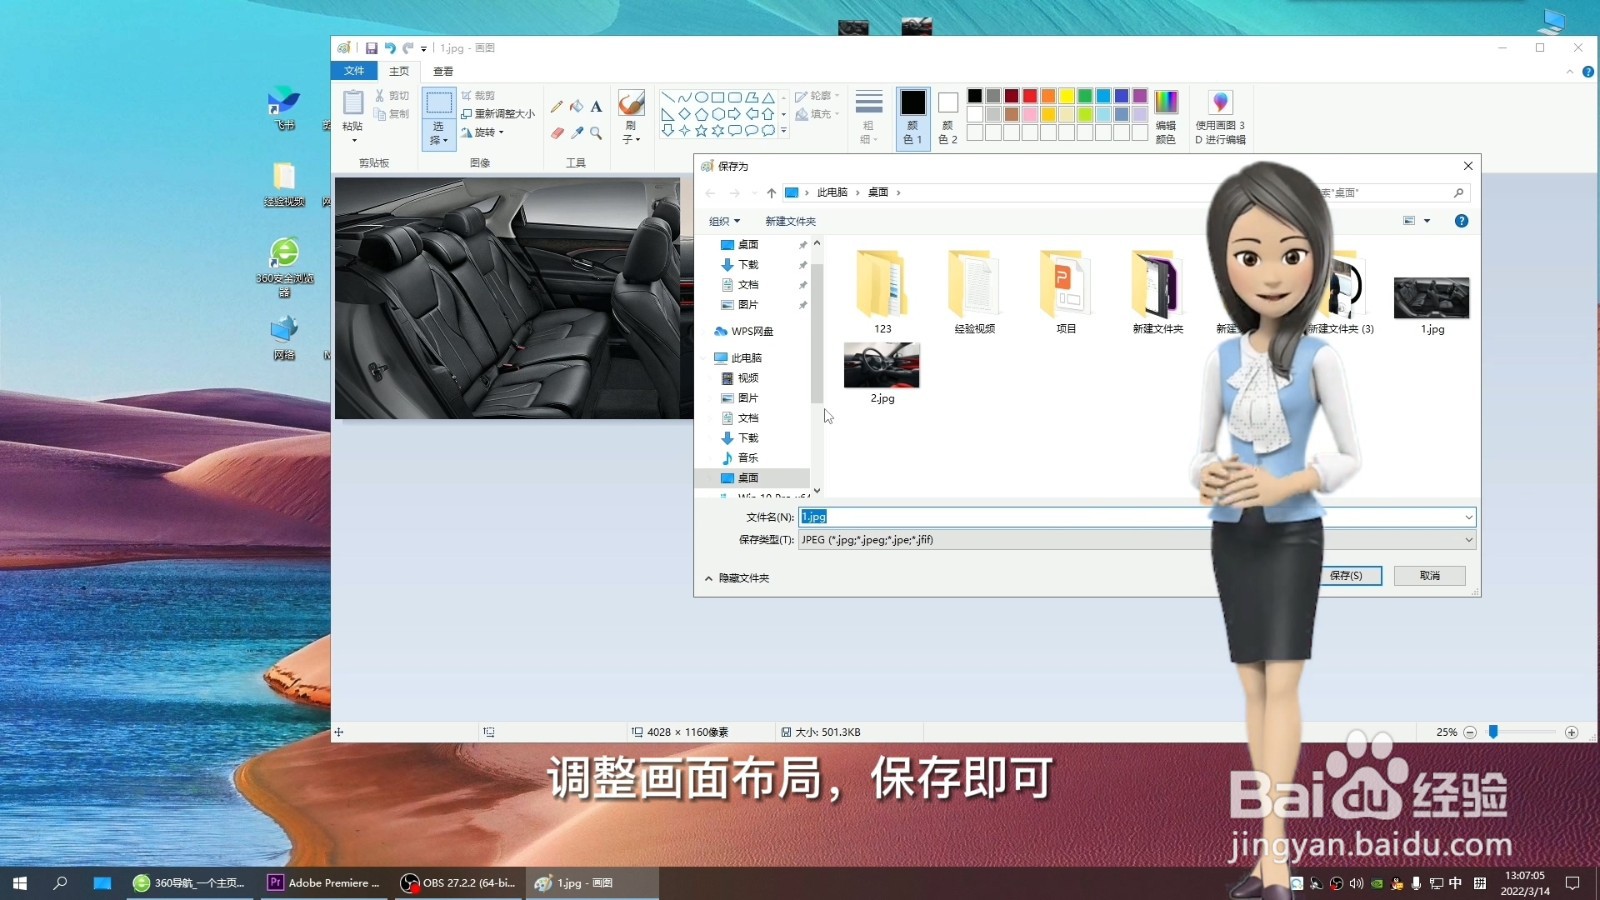Select the five-point star shape
Image resolution: width=1600 pixels, height=900 pixels.
tap(701, 131)
